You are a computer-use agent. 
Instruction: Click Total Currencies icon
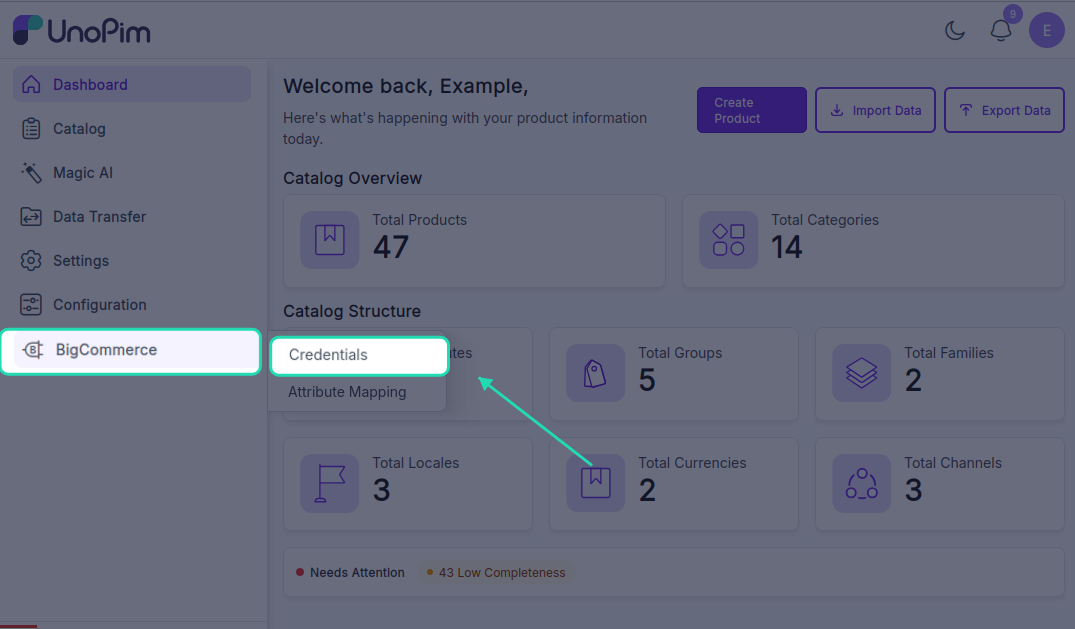coord(595,483)
